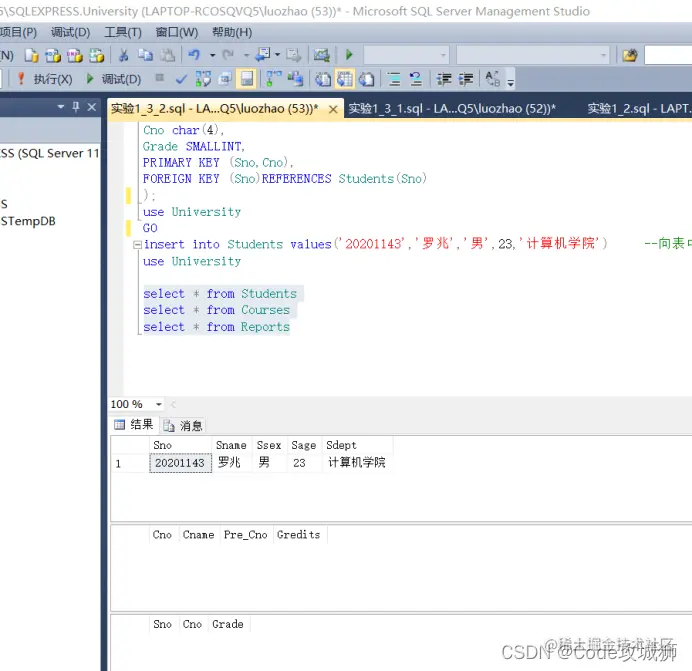This screenshot has width=692, height=671.
Task: Cut selected text with scissors icon
Action: [x=124, y=55]
